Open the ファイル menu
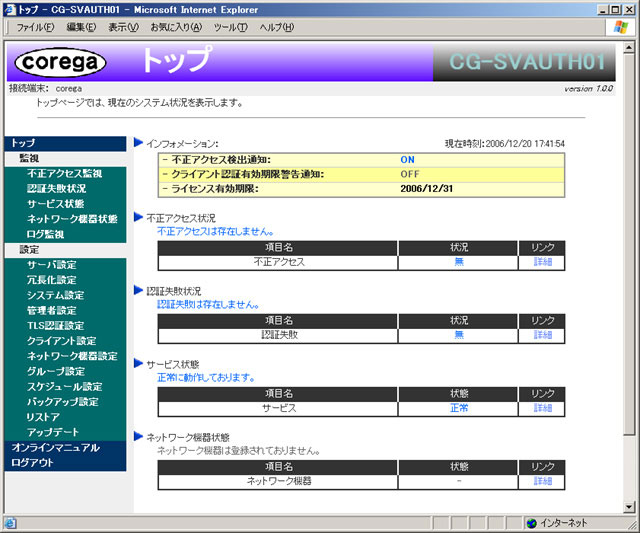Image resolution: width=640 pixels, height=533 pixels. (x=35, y=27)
